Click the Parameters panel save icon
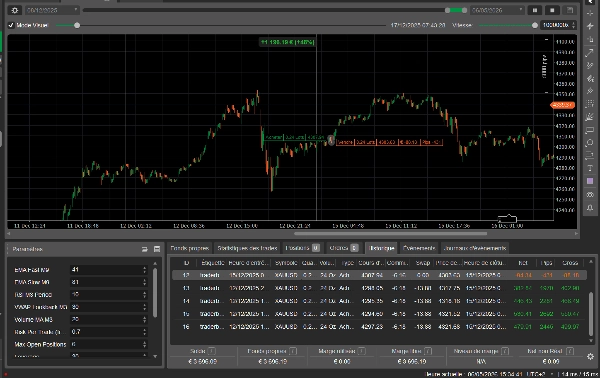This screenshot has height=378, width=600. (x=157, y=249)
